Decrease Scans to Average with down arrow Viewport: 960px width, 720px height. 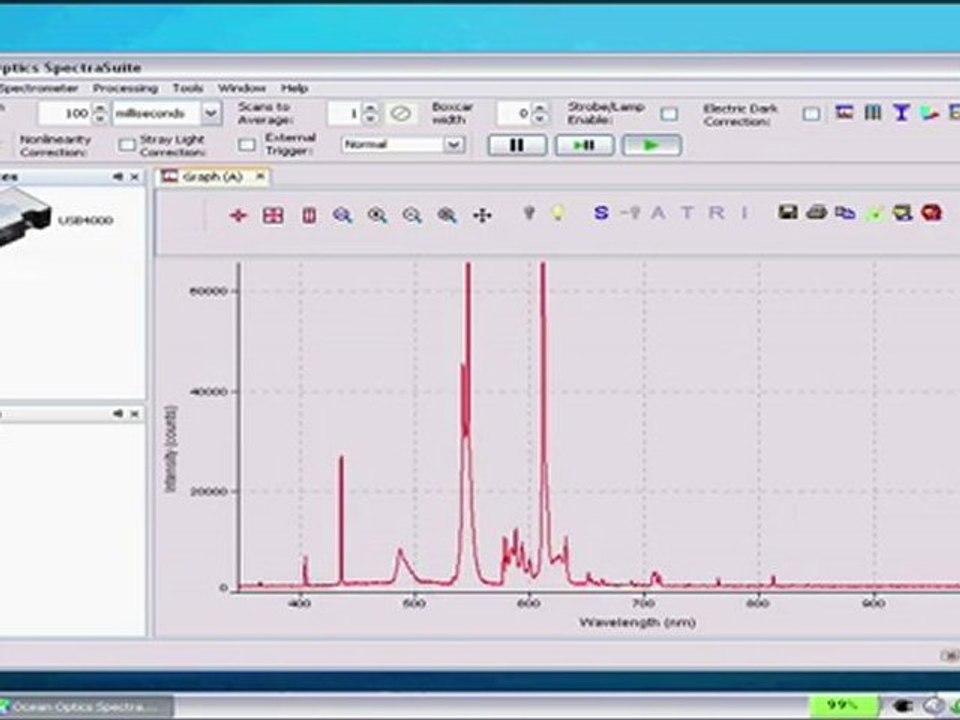pos(370,119)
